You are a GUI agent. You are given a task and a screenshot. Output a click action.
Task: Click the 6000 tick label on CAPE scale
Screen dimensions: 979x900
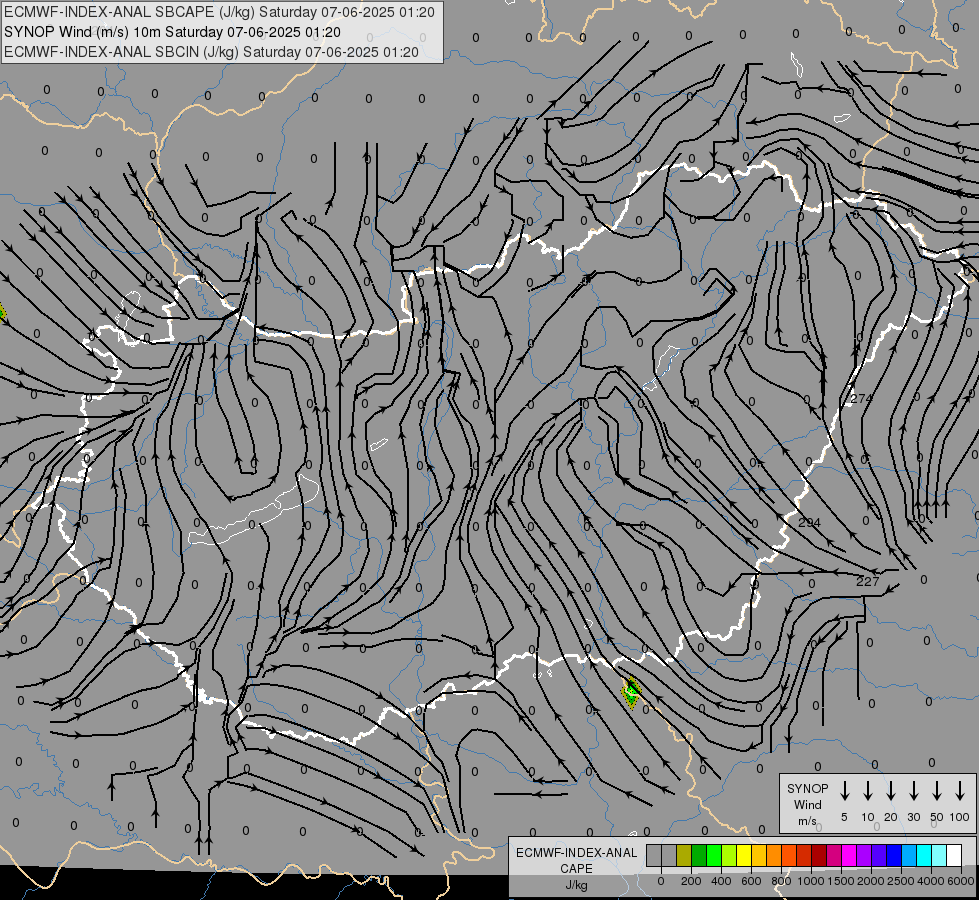click(x=961, y=881)
